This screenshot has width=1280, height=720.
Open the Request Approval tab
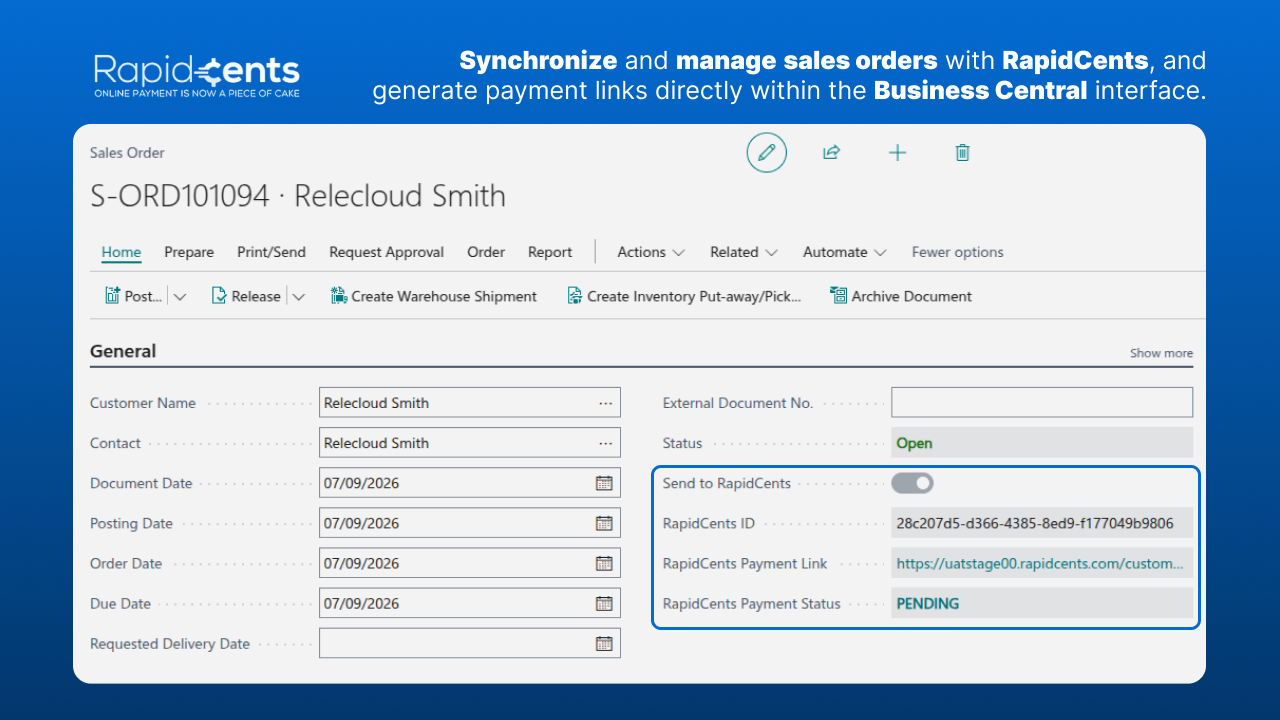pyautogui.click(x=386, y=252)
